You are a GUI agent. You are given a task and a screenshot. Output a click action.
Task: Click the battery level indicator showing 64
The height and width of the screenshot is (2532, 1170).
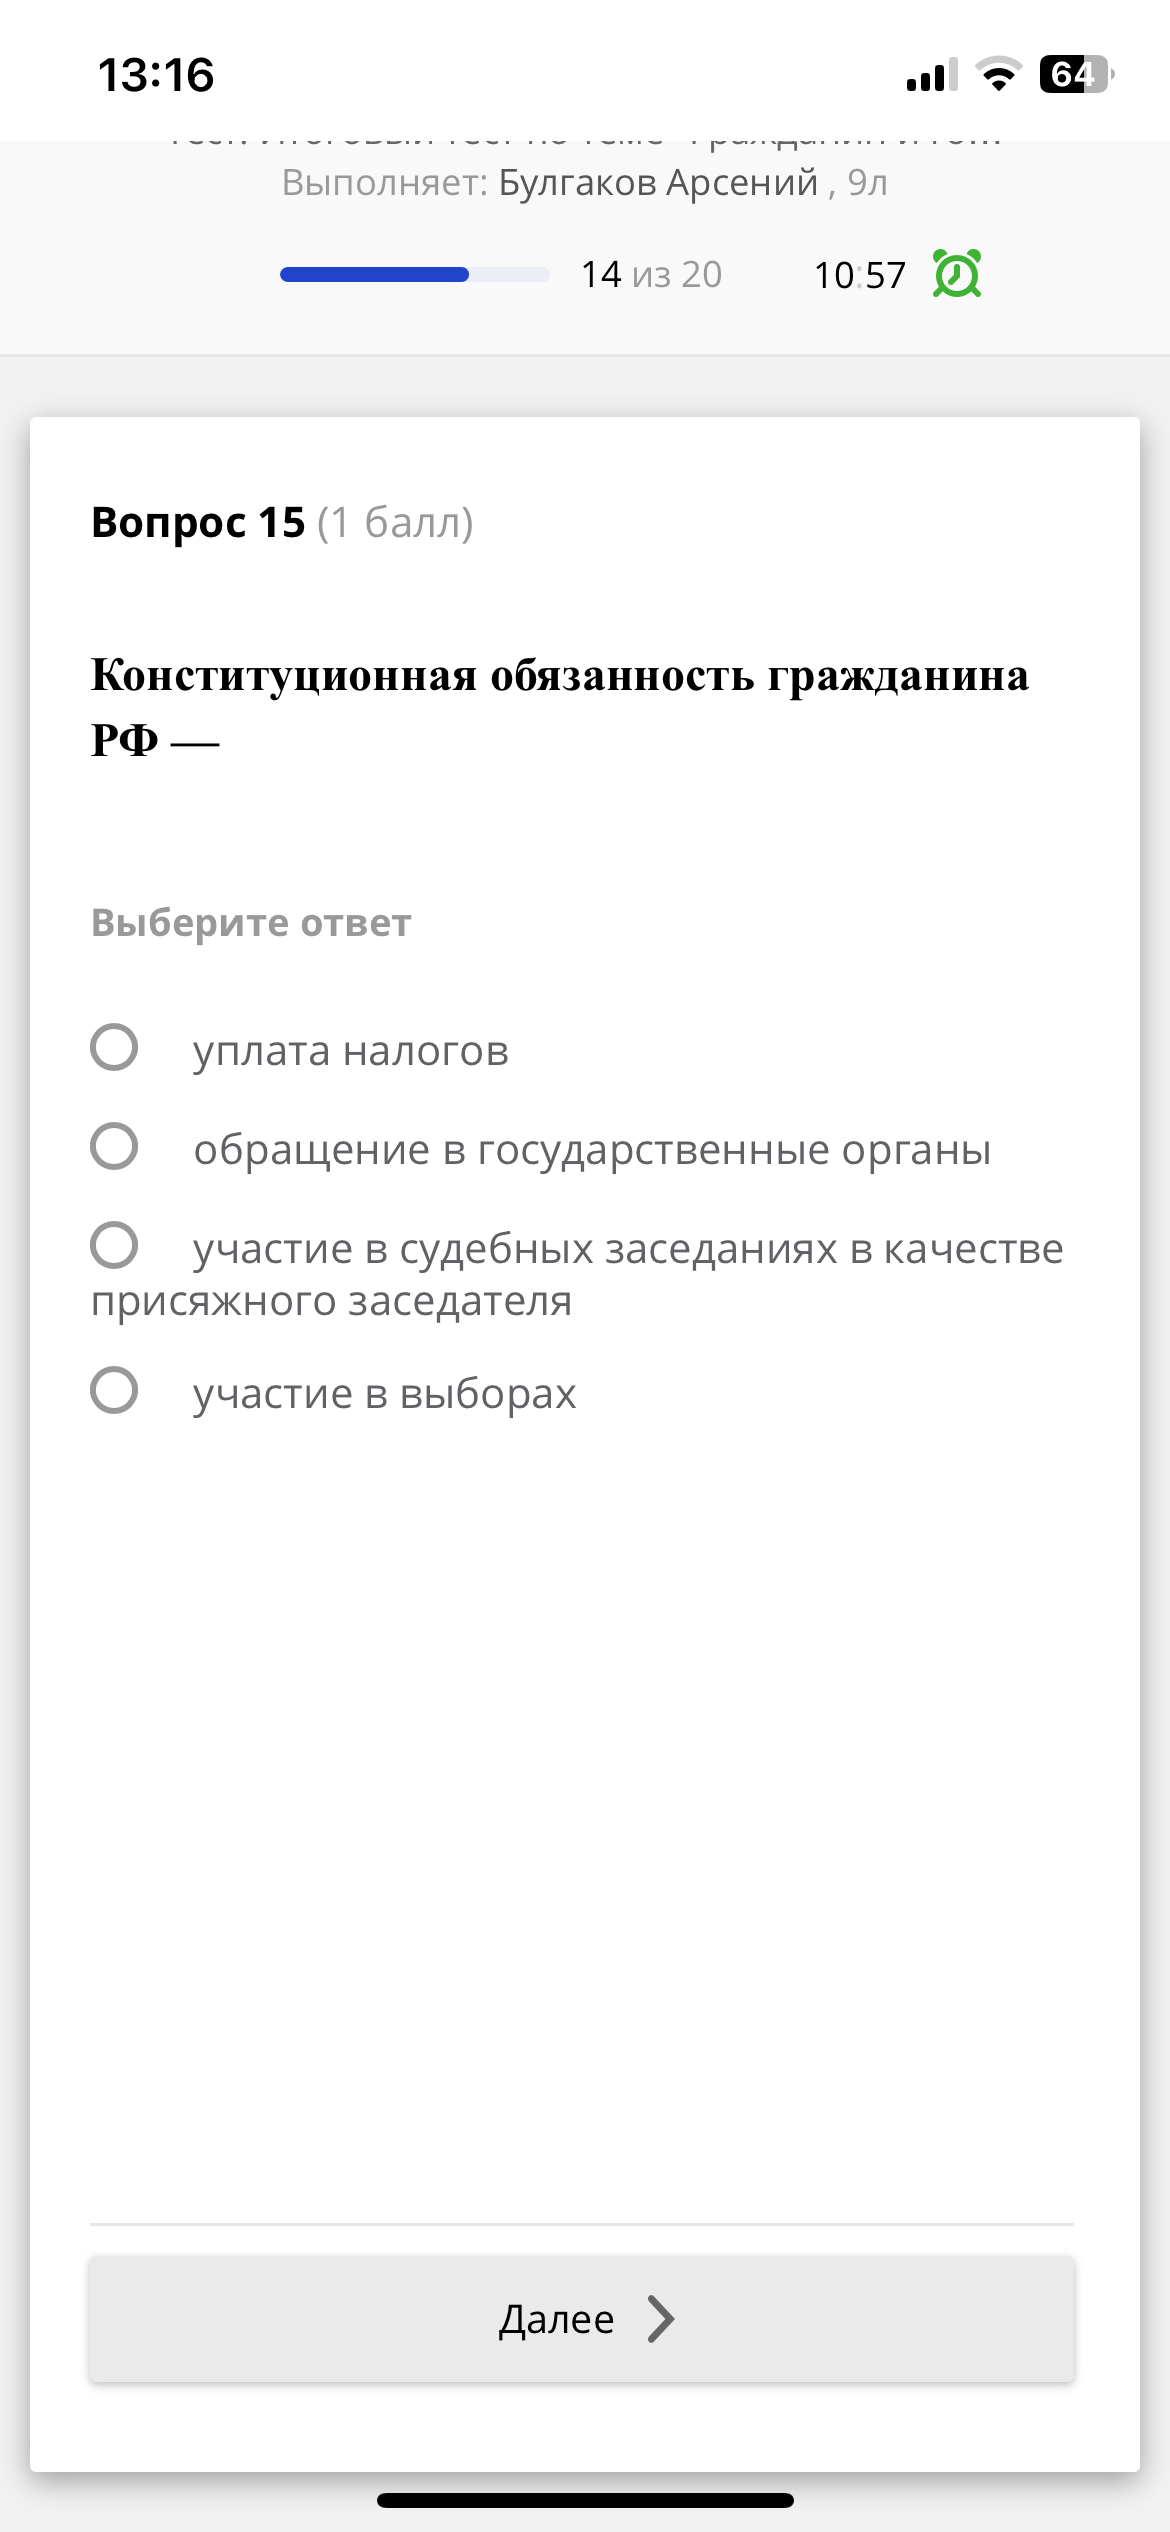1074,73
